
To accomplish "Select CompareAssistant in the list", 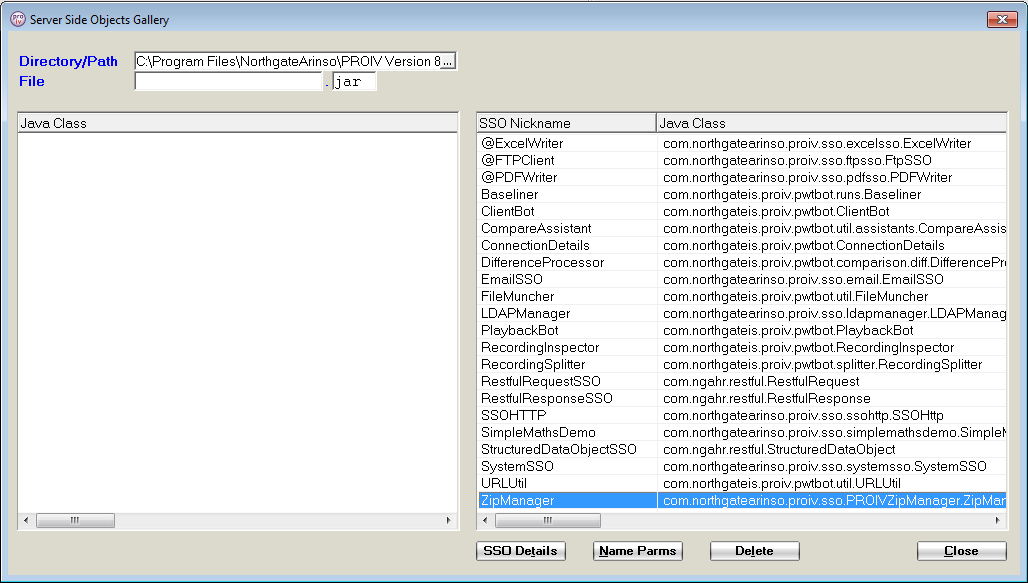I will click(x=742, y=228).
